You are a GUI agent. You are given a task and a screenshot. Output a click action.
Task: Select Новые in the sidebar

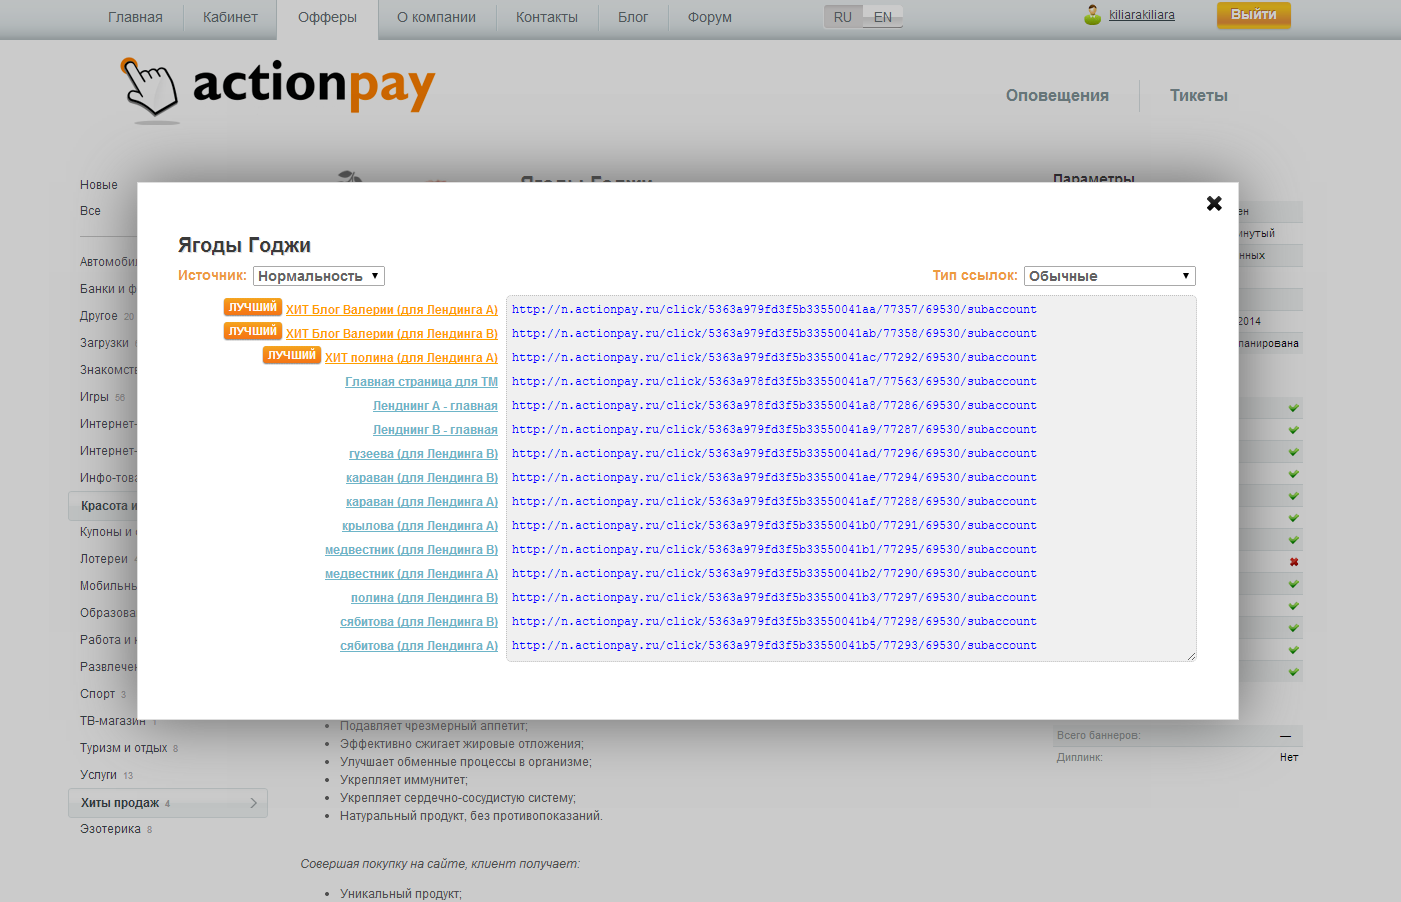click(99, 185)
